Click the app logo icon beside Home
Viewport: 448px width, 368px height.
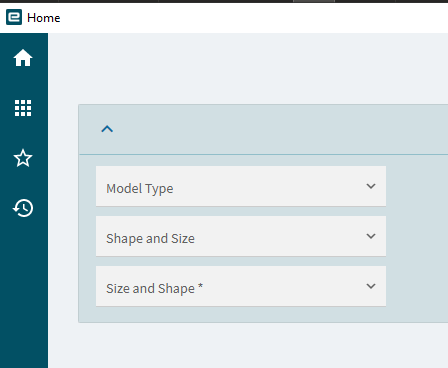point(14,17)
